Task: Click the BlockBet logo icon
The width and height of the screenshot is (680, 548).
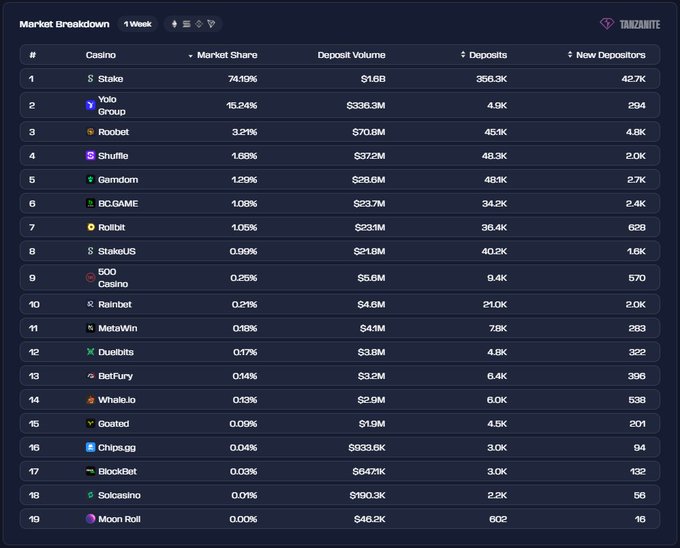Action: pyautogui.click(x=90, y=471)
